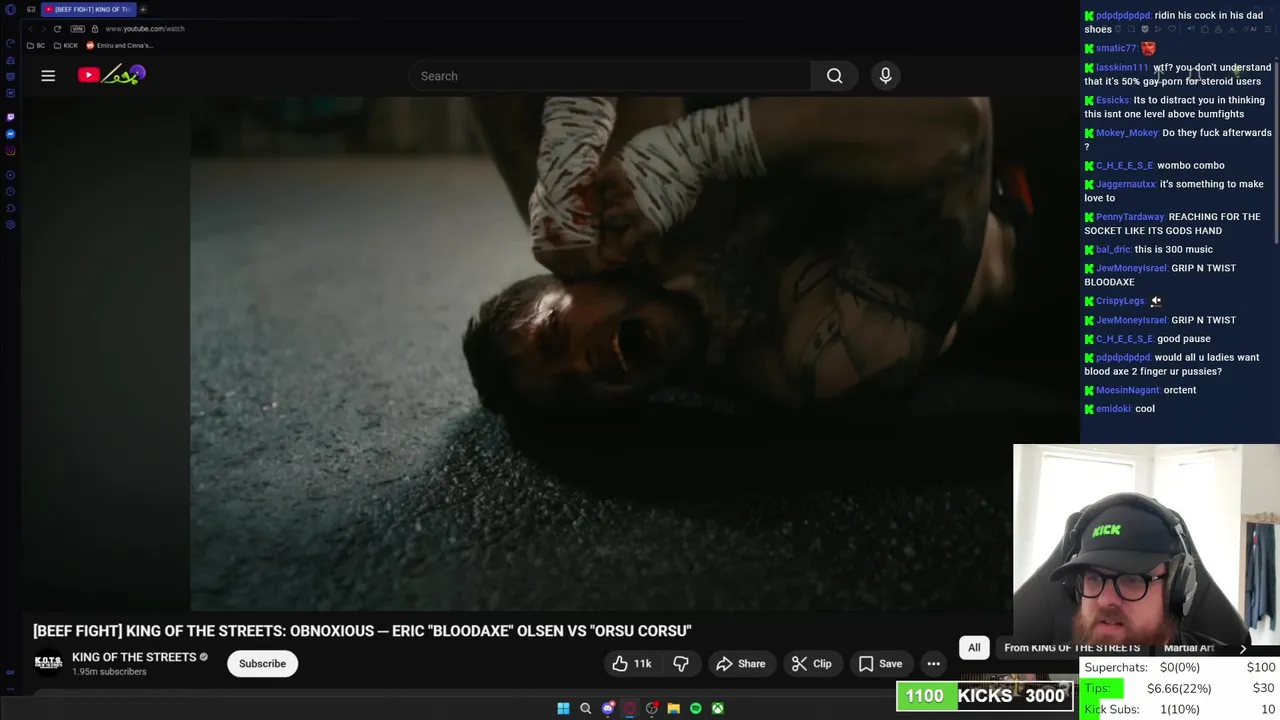Click the magnifier search button
The height and width of the screenshot is (720, 1280).
coord(834,76)
